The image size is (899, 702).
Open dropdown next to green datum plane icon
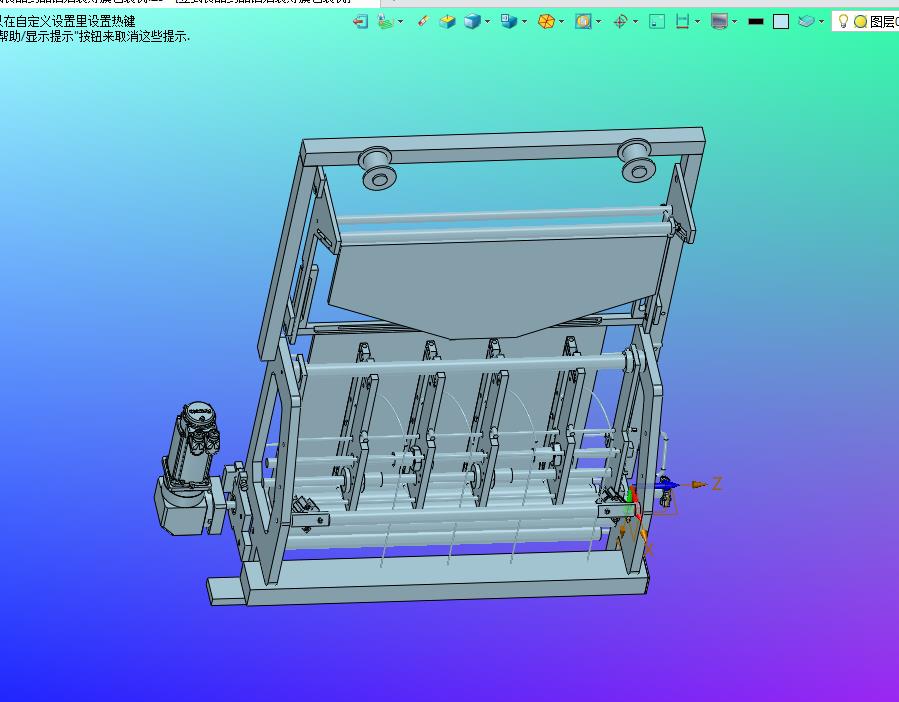point(400,22)
